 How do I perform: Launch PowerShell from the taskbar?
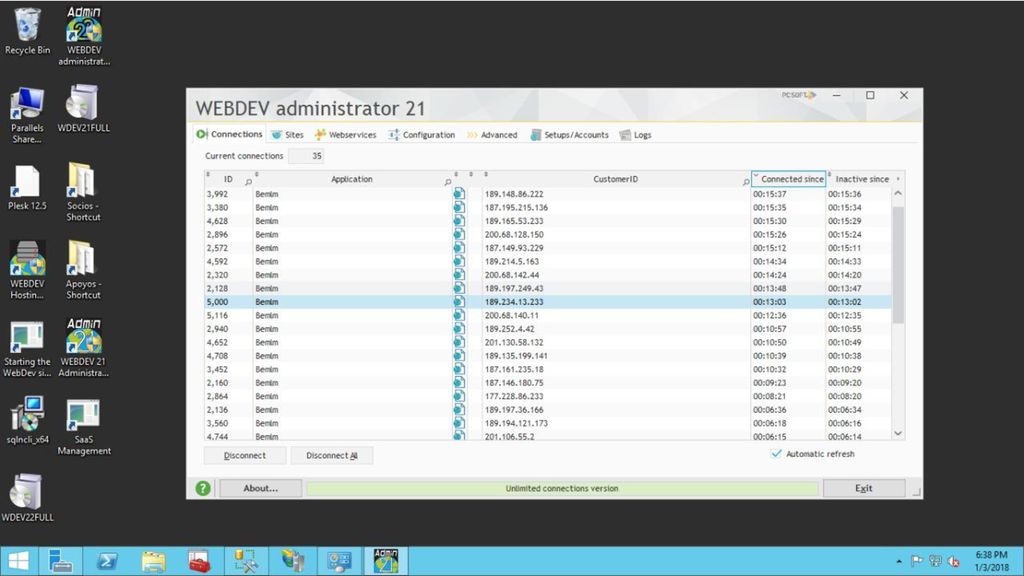(107, 561)
